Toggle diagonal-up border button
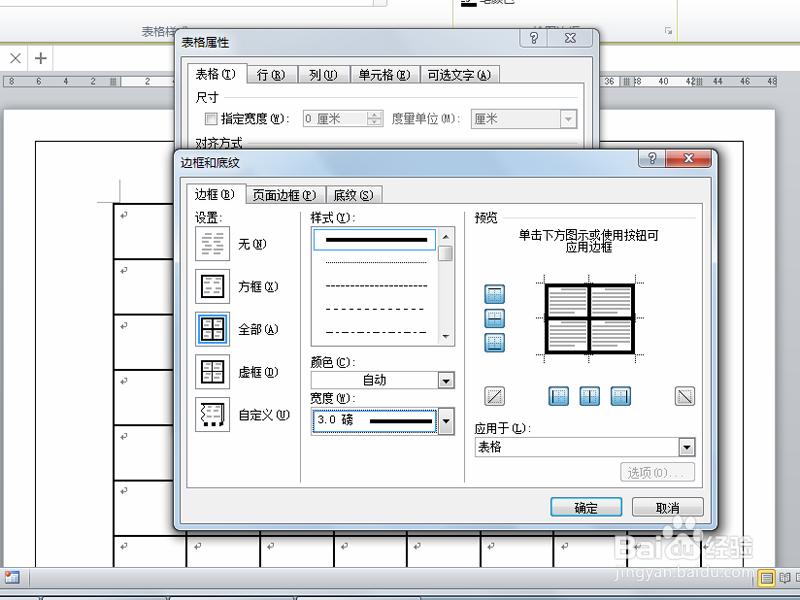The image size is (800, 600). 494,396
